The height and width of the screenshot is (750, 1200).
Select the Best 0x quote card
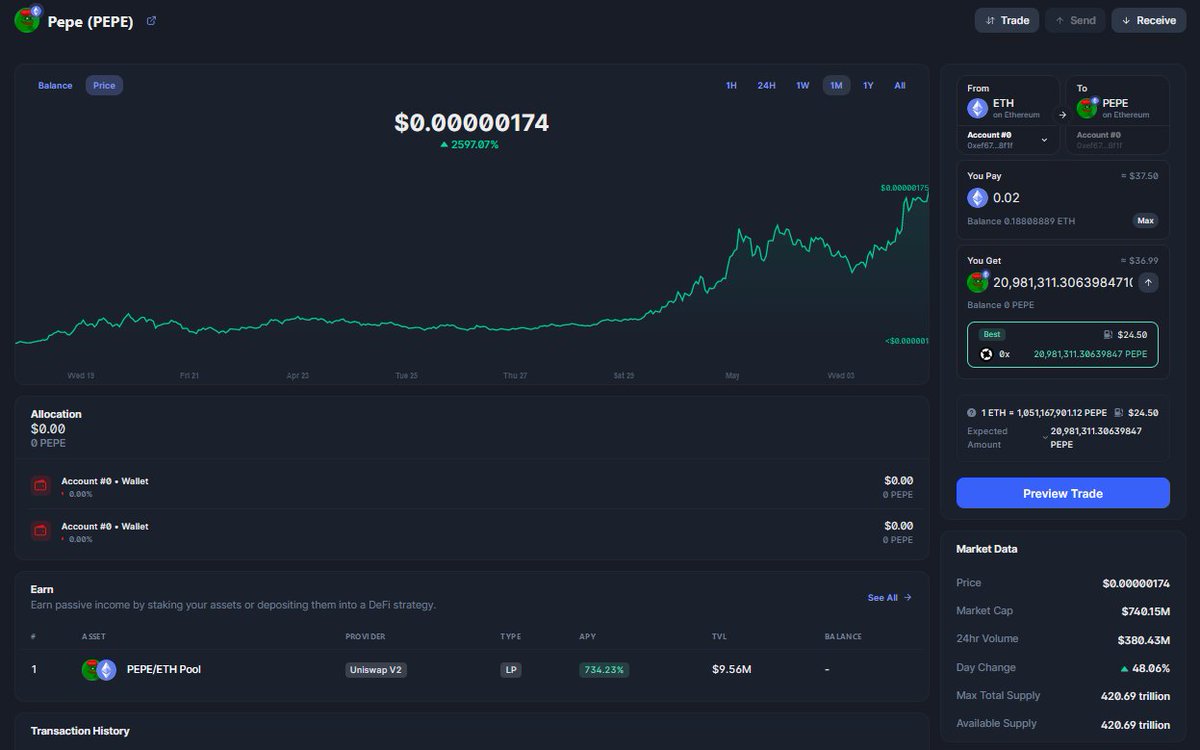click(x=1063, y=345)
